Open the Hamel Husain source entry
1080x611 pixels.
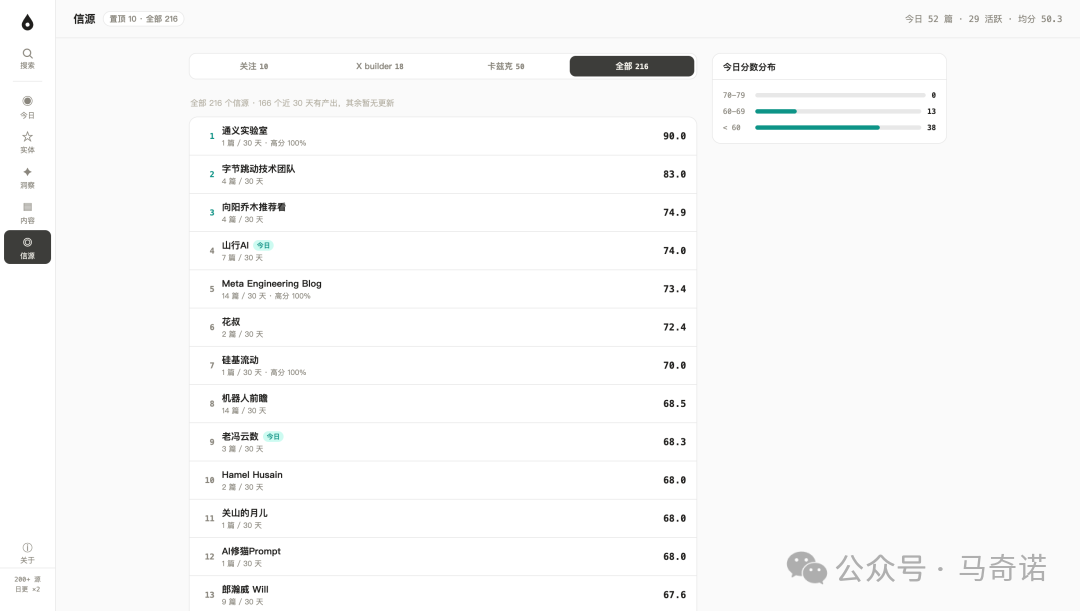click(x=443, y=480)
